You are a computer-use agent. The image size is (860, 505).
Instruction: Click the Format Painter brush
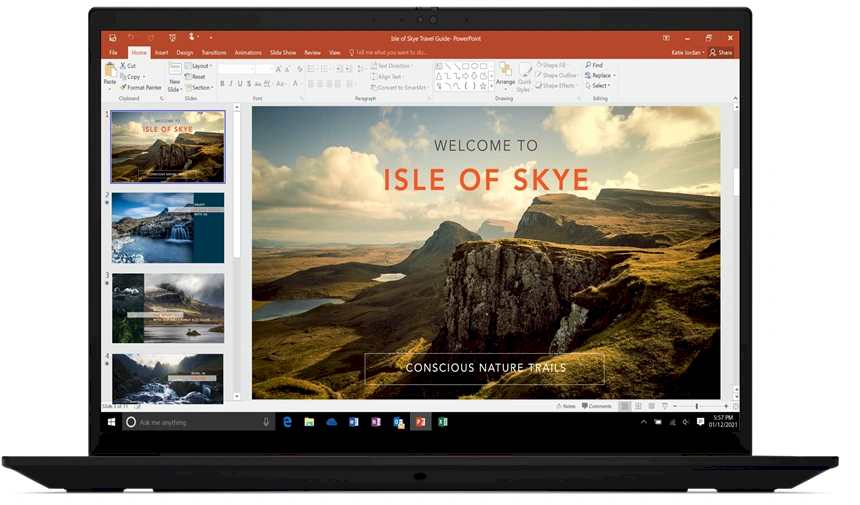click(x=140, y=87)
